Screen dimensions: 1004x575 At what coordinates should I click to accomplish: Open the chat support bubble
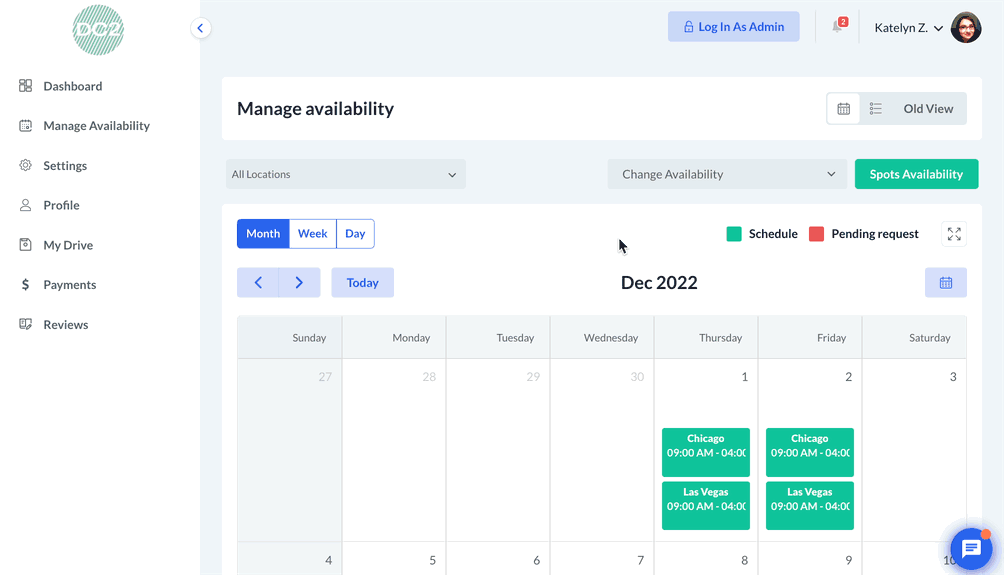click(970, 548)
